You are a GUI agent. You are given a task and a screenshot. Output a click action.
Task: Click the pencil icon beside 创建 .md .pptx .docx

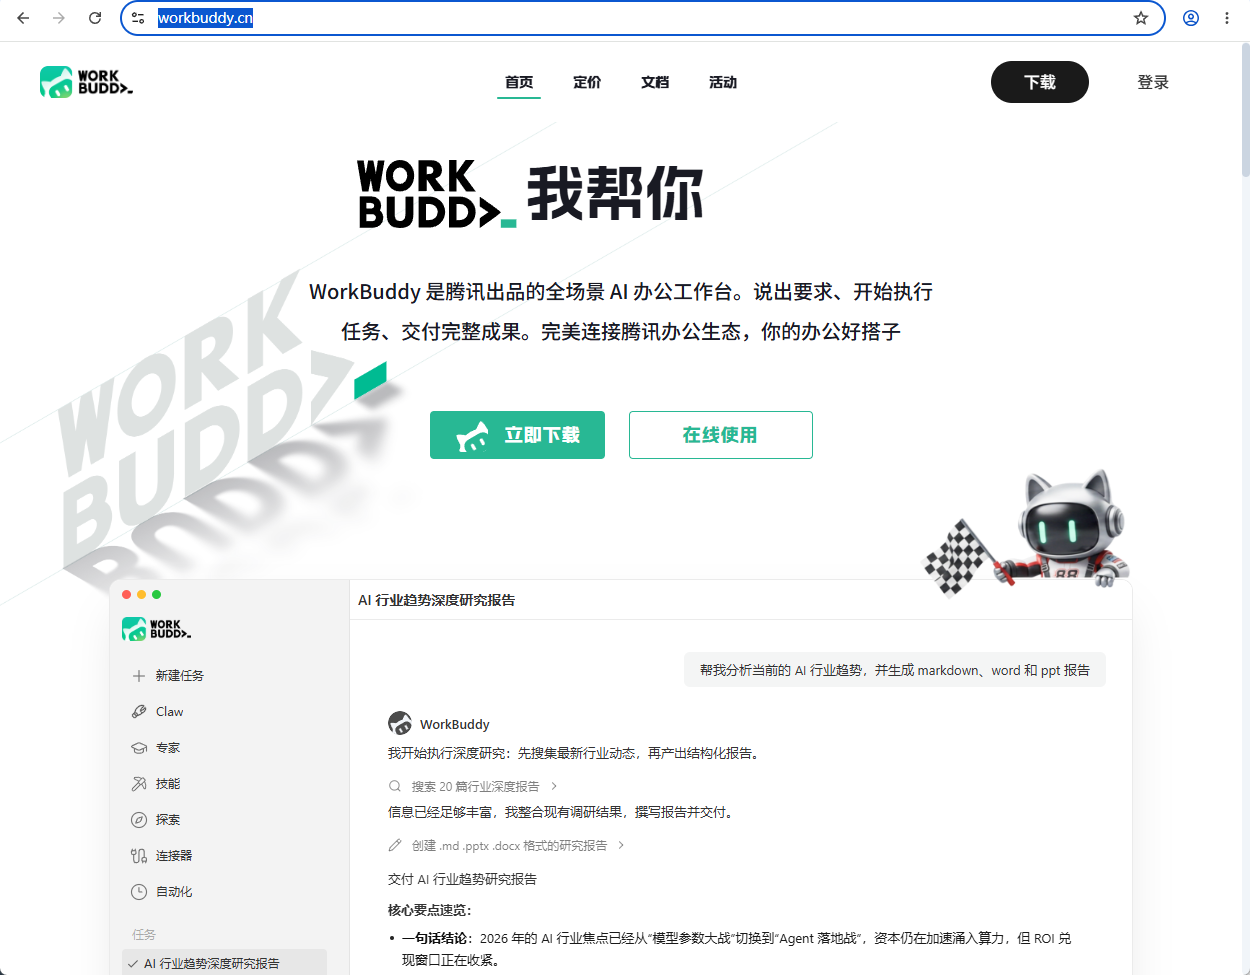coord(395,845)
